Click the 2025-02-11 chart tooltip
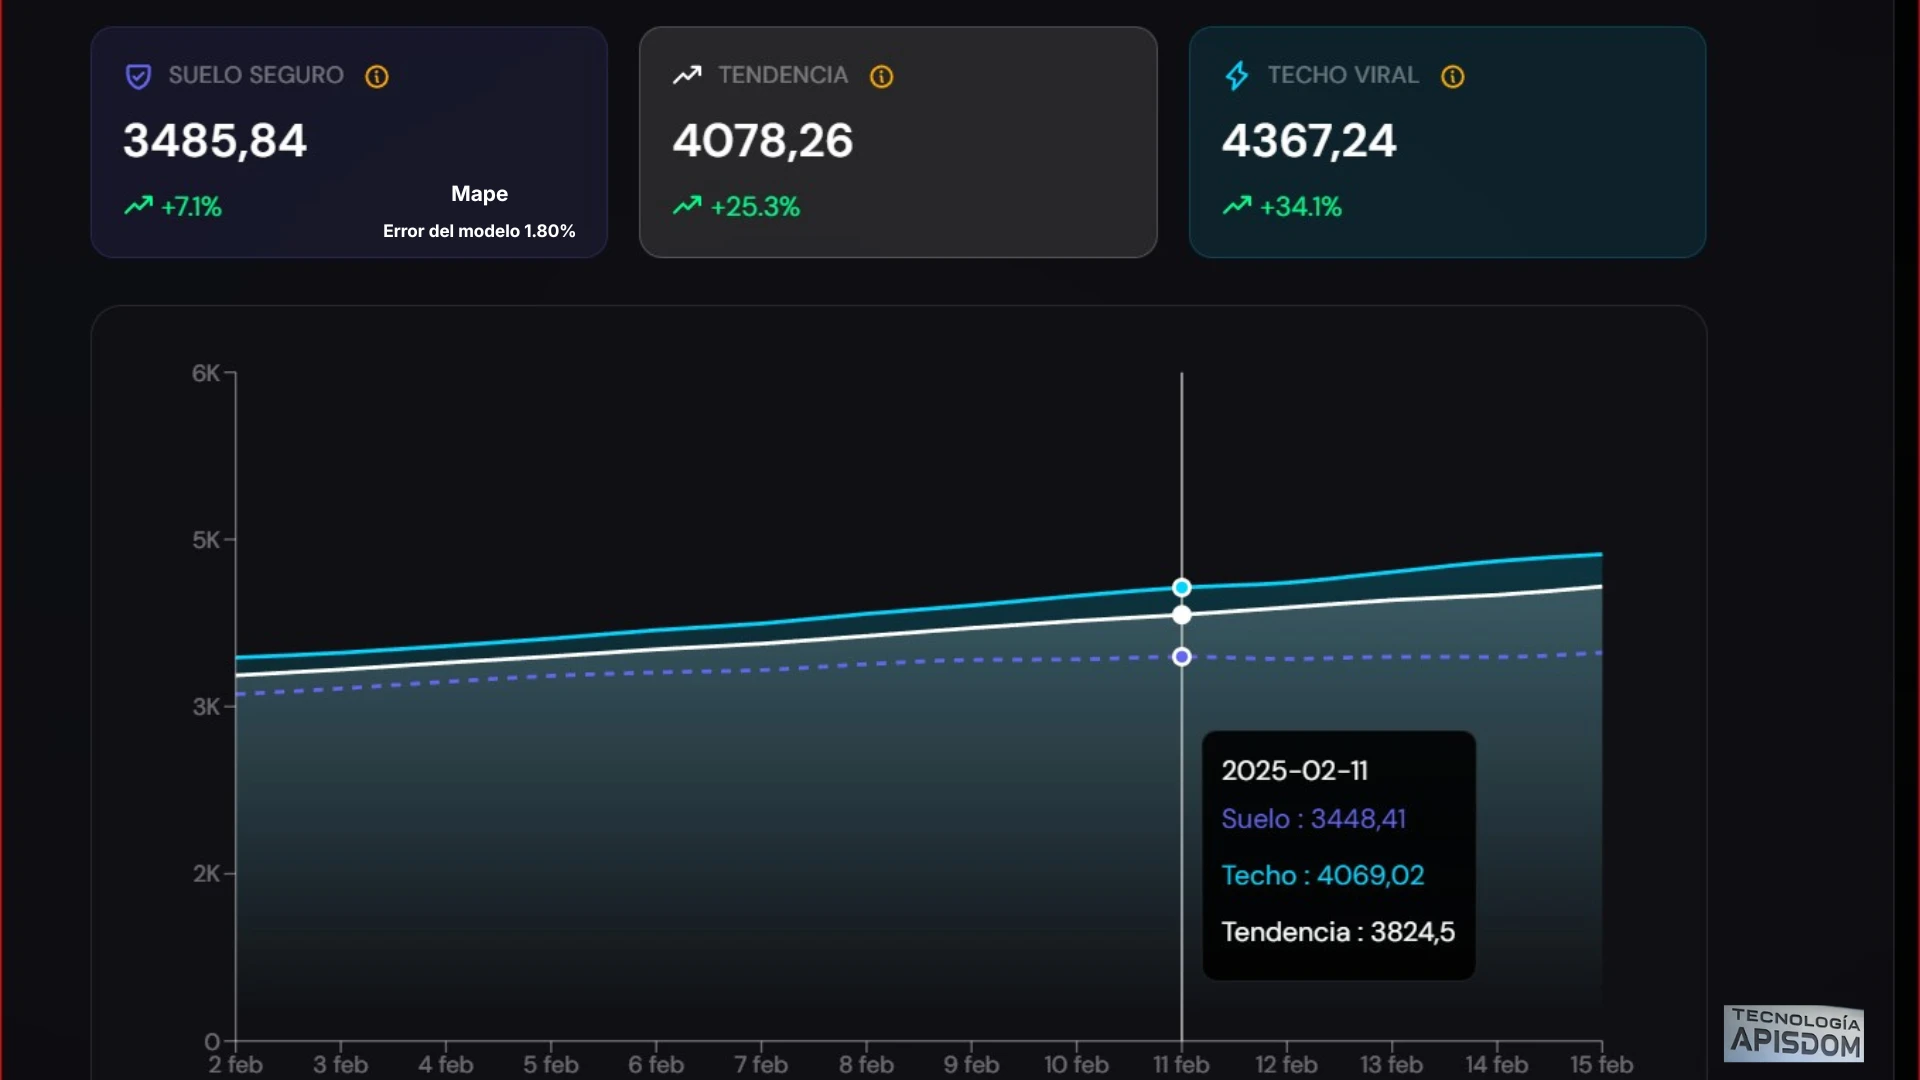The image size is (1920, 1080). click(x=1338, y=855)
